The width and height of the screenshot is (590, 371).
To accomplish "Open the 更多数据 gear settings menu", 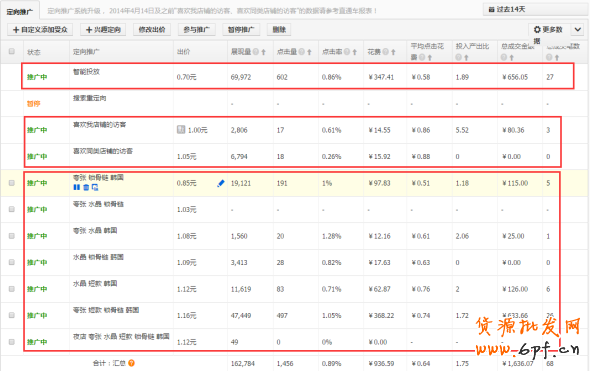I will 550,30.
